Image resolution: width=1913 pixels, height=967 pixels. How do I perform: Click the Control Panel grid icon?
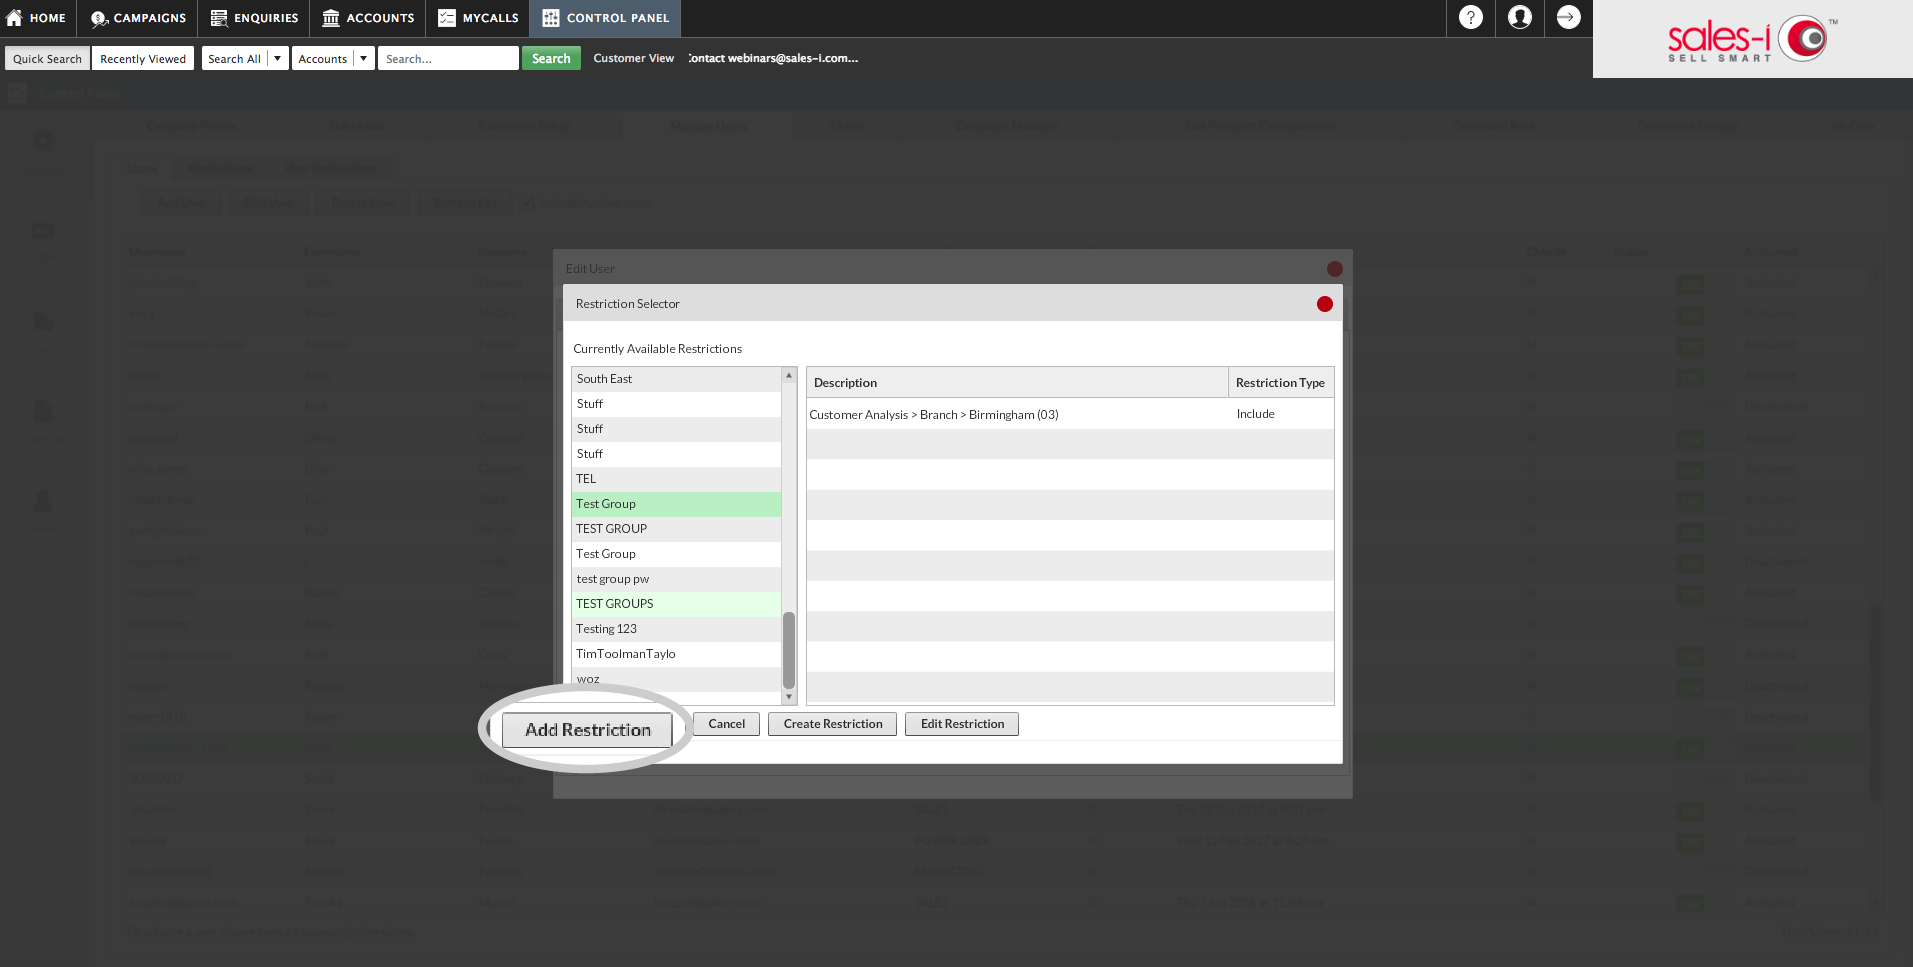tap(551, 18)
